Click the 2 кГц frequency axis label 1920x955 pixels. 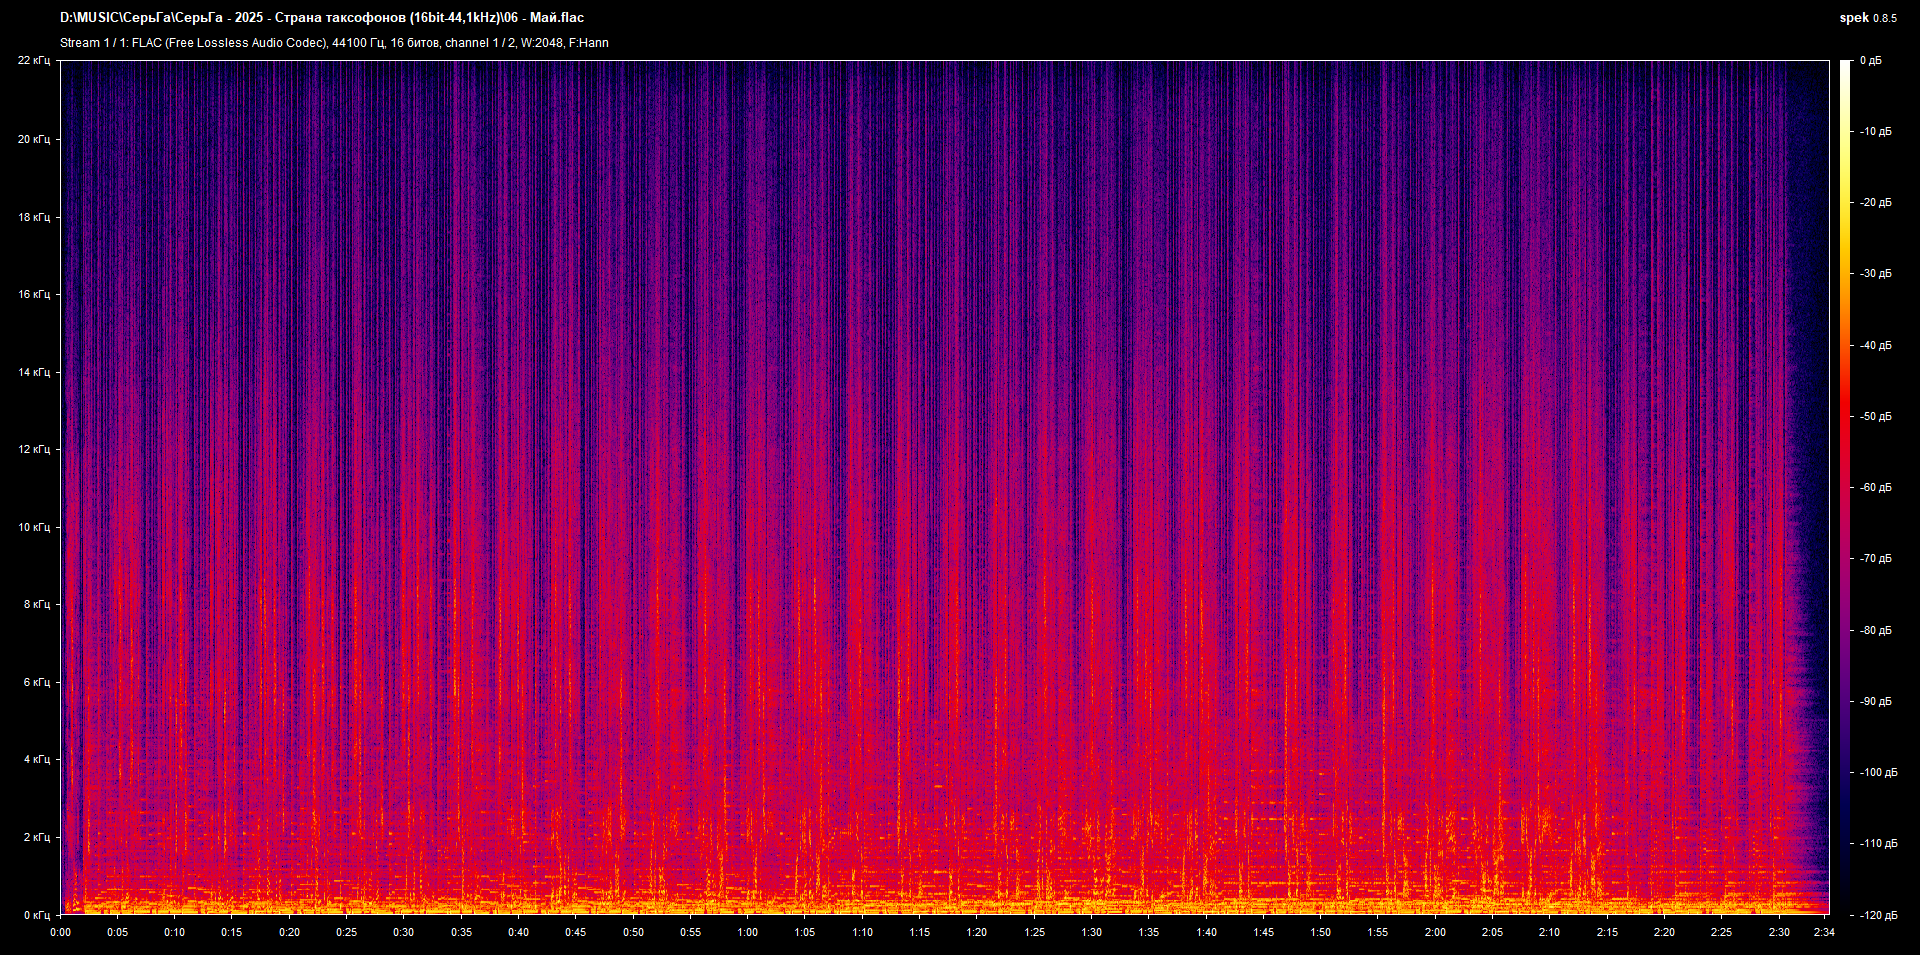(x=37, y=837)
